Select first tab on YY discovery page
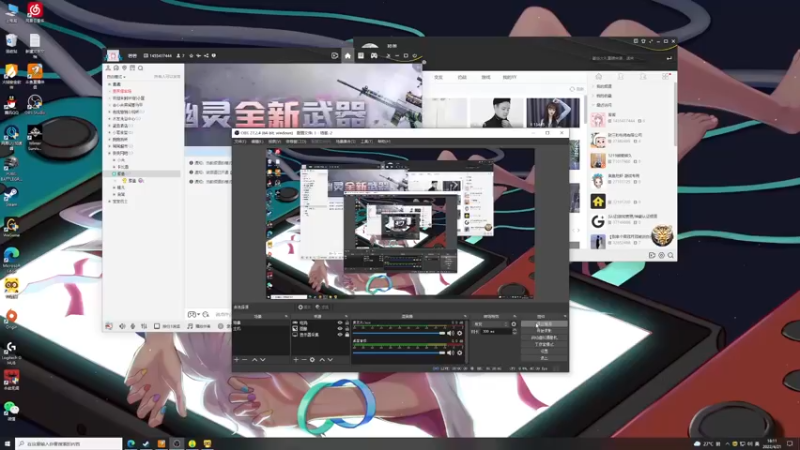Screen dimensions: 800x450 [x=438, y=77]
